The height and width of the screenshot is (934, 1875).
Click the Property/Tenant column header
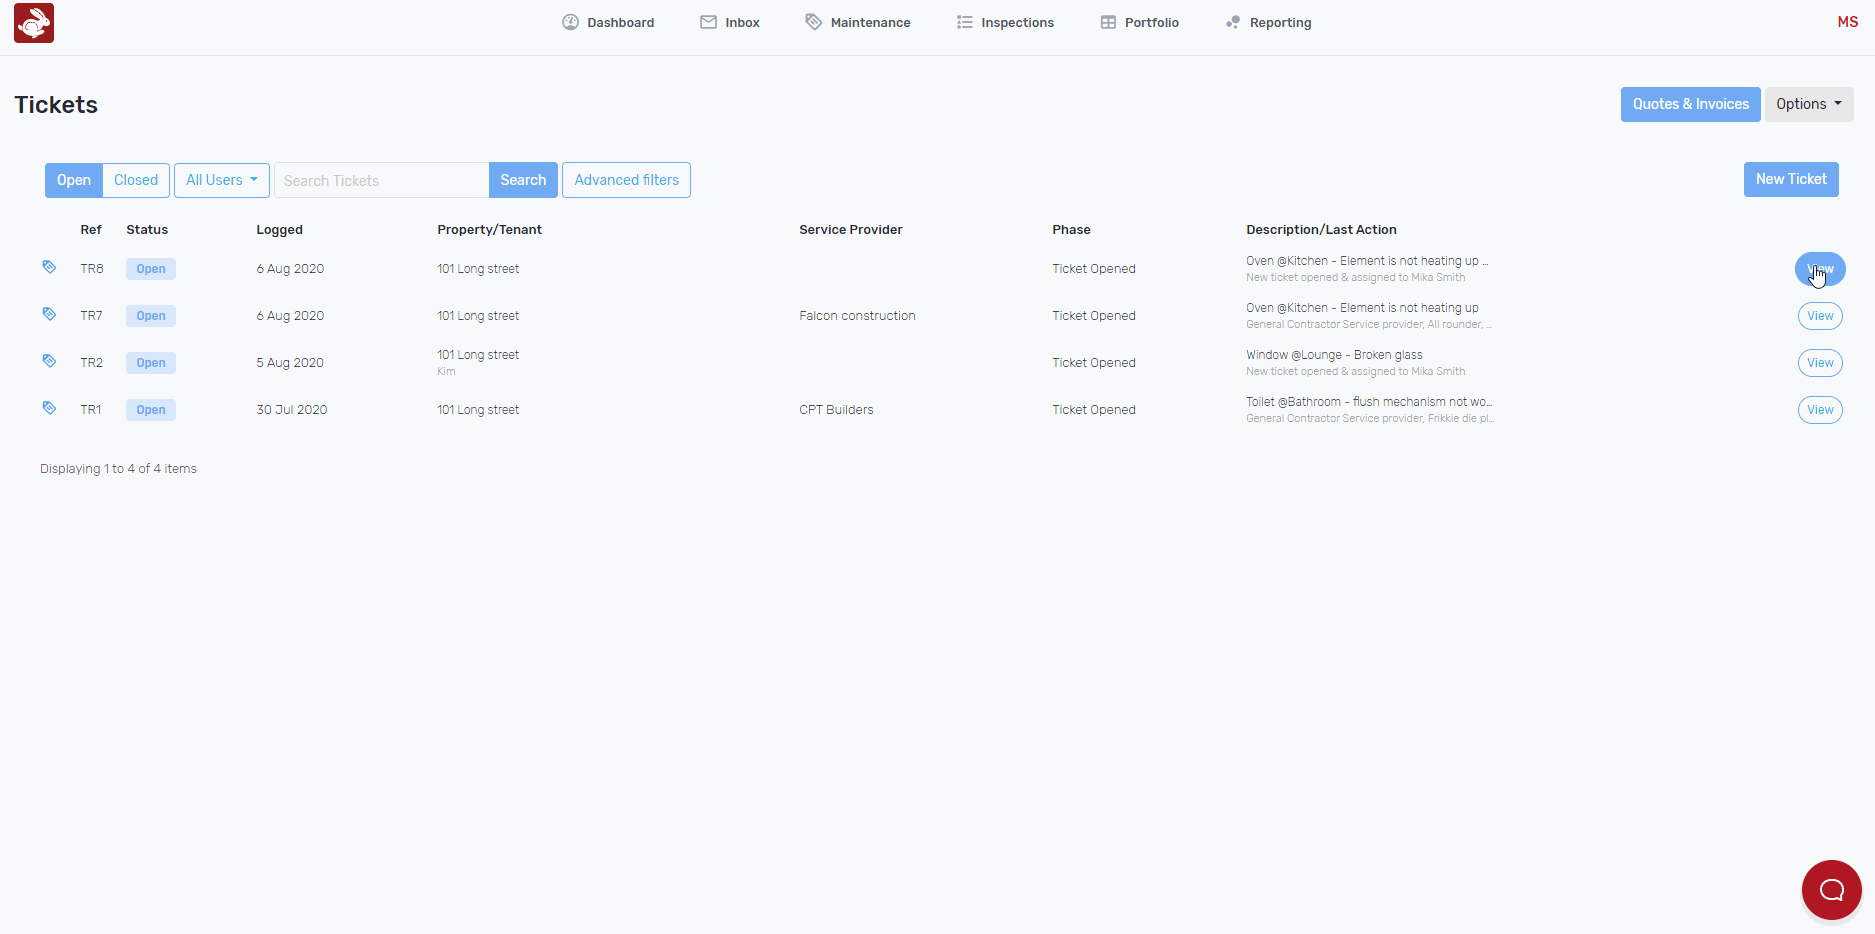pyautogui.click(x=489, y=229)
